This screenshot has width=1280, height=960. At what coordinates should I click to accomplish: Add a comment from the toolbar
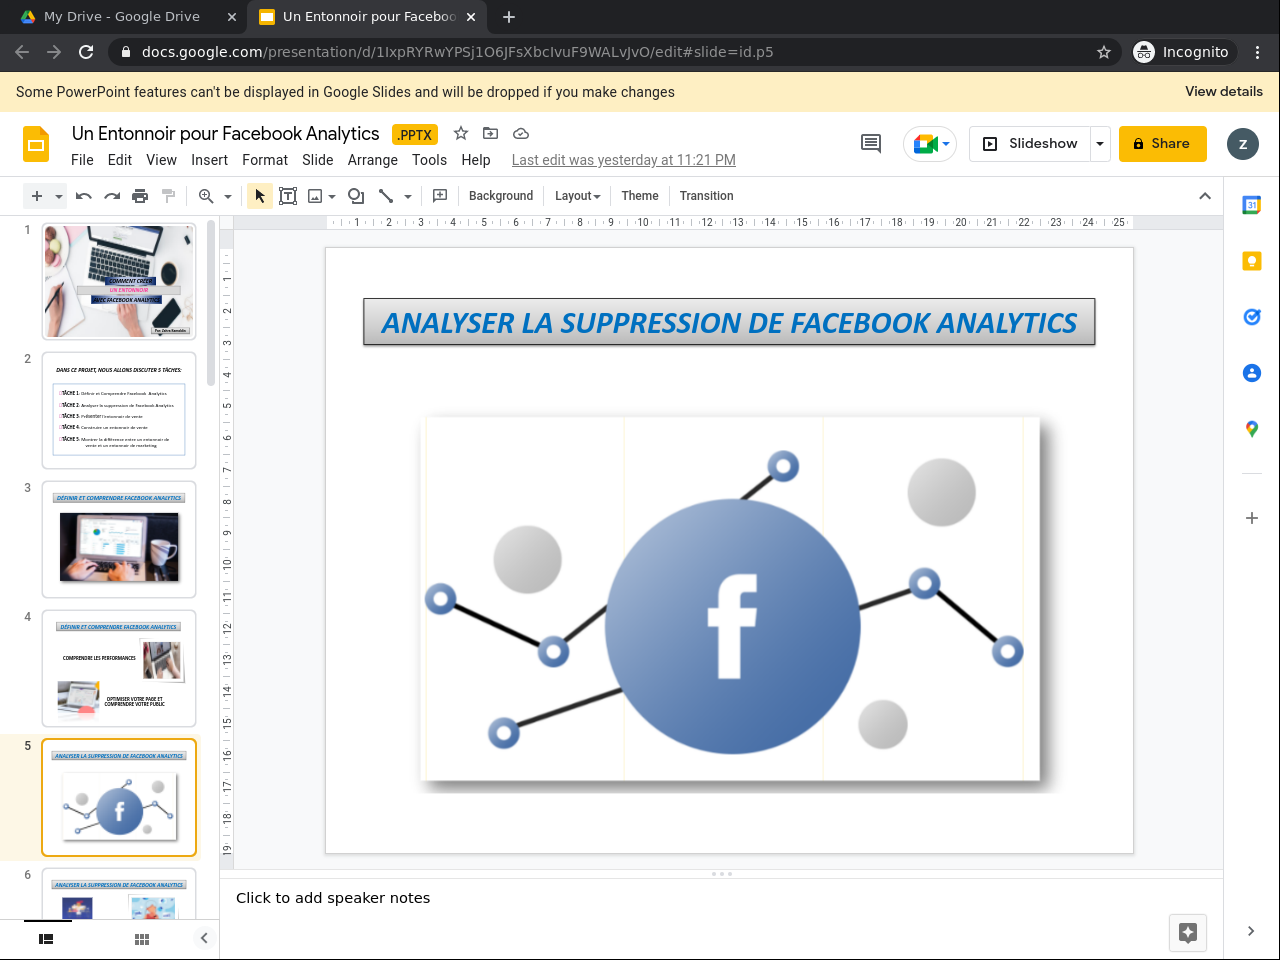point(440,196)
